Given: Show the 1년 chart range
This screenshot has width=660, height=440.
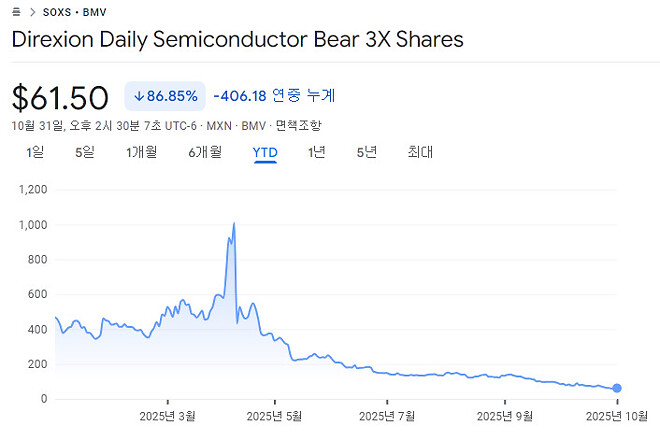Looking at the screenshot, I should click(316, 152).
